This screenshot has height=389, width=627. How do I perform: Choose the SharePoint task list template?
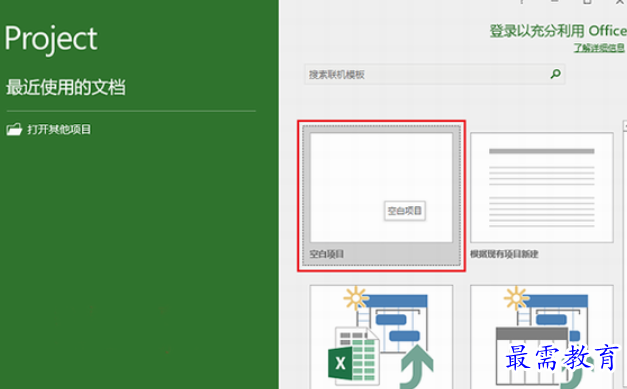pos(541,337)
